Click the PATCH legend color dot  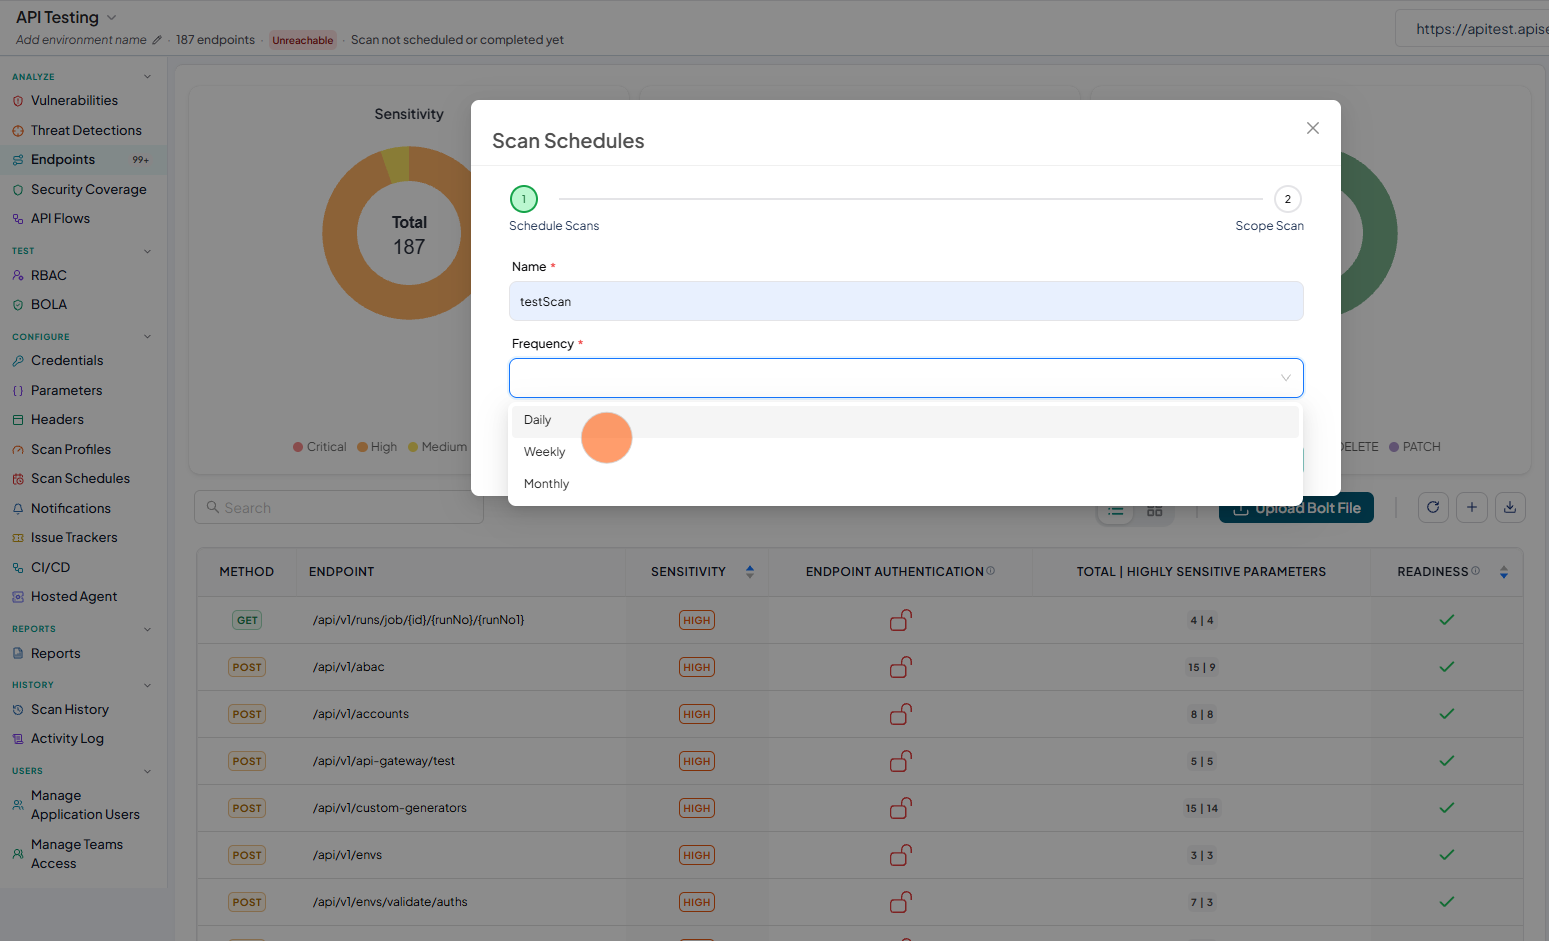(1394, 447)
